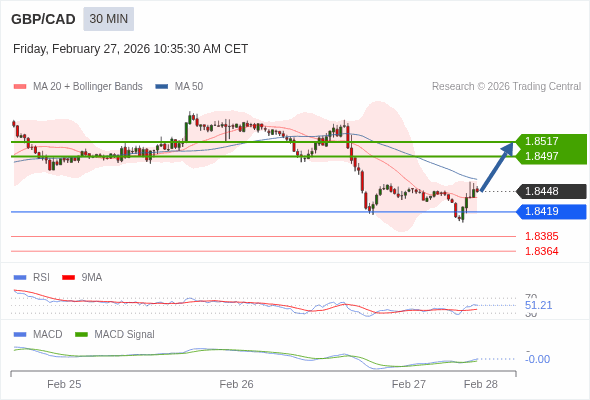Click the MACD legend label
590x400 pixels.
point(48,334)
